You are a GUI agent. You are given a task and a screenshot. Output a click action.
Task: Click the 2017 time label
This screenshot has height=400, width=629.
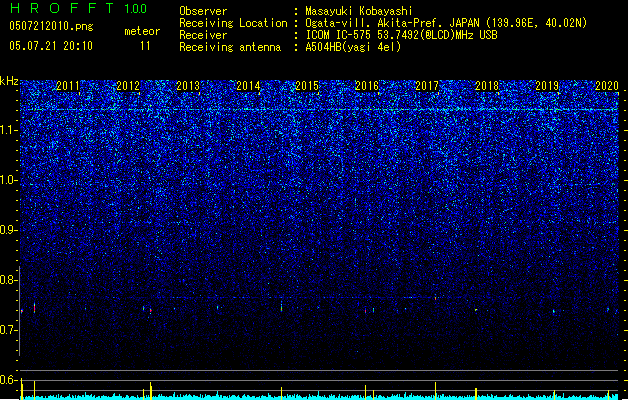[427, 85]
